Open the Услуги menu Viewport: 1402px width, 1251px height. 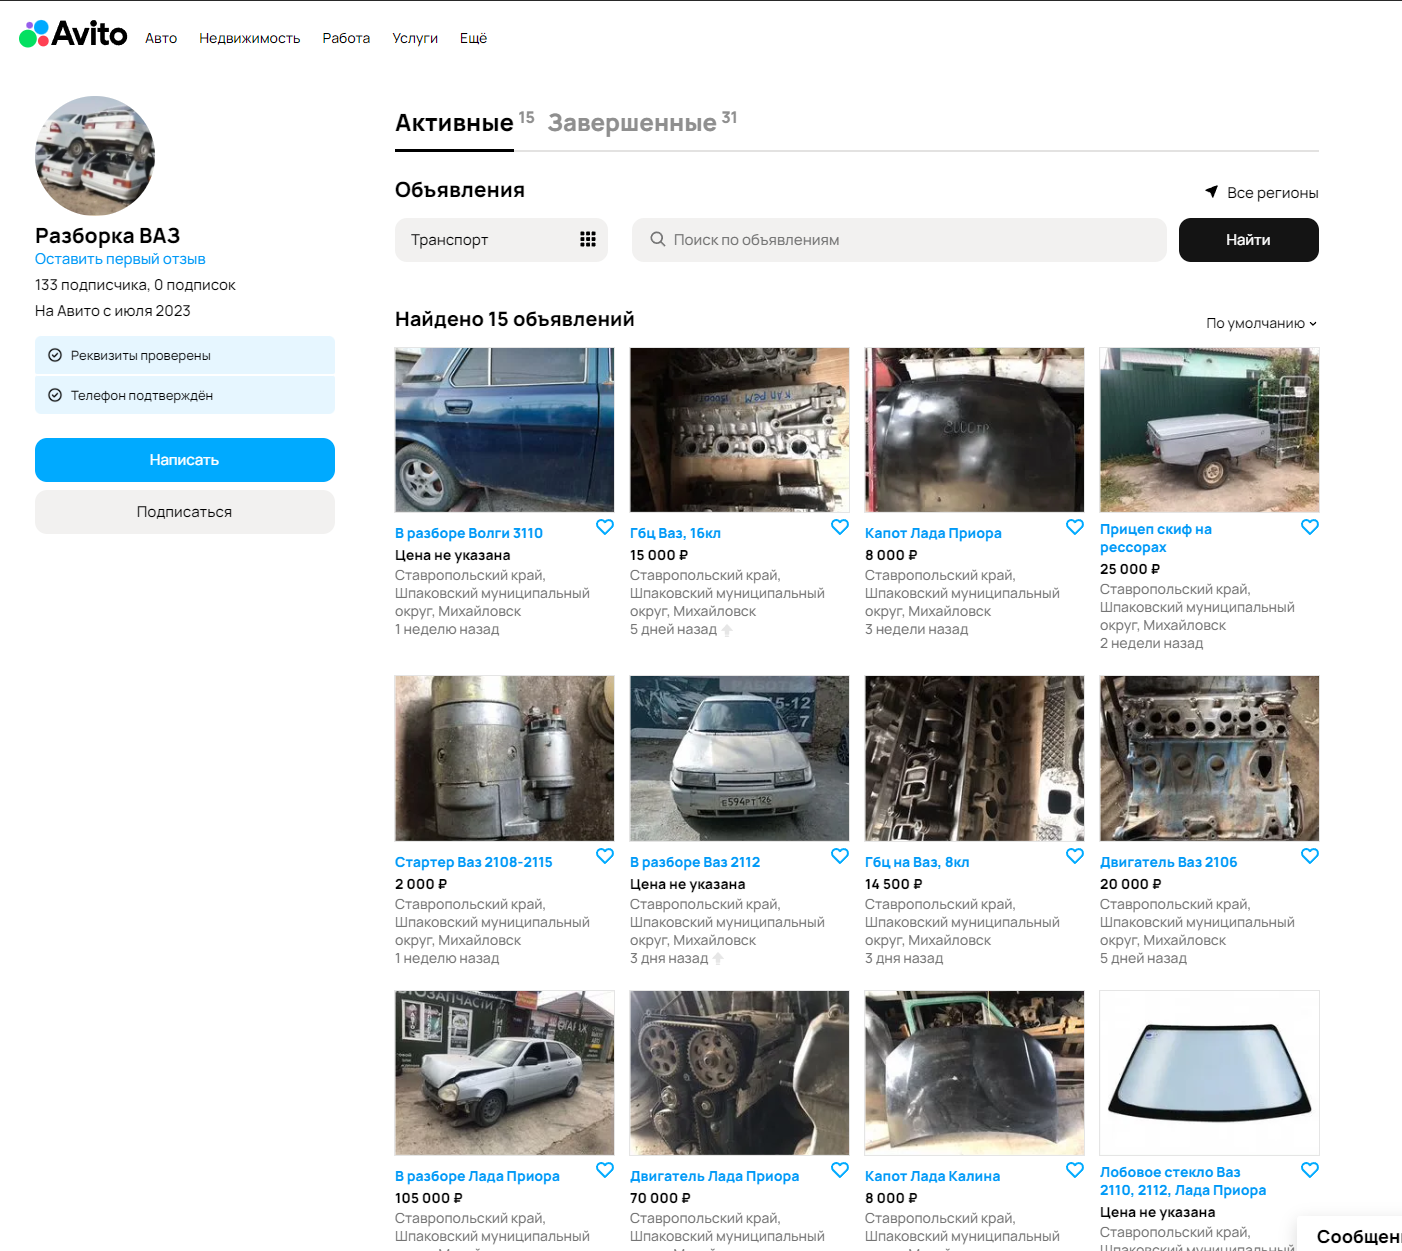pos(415,38)
